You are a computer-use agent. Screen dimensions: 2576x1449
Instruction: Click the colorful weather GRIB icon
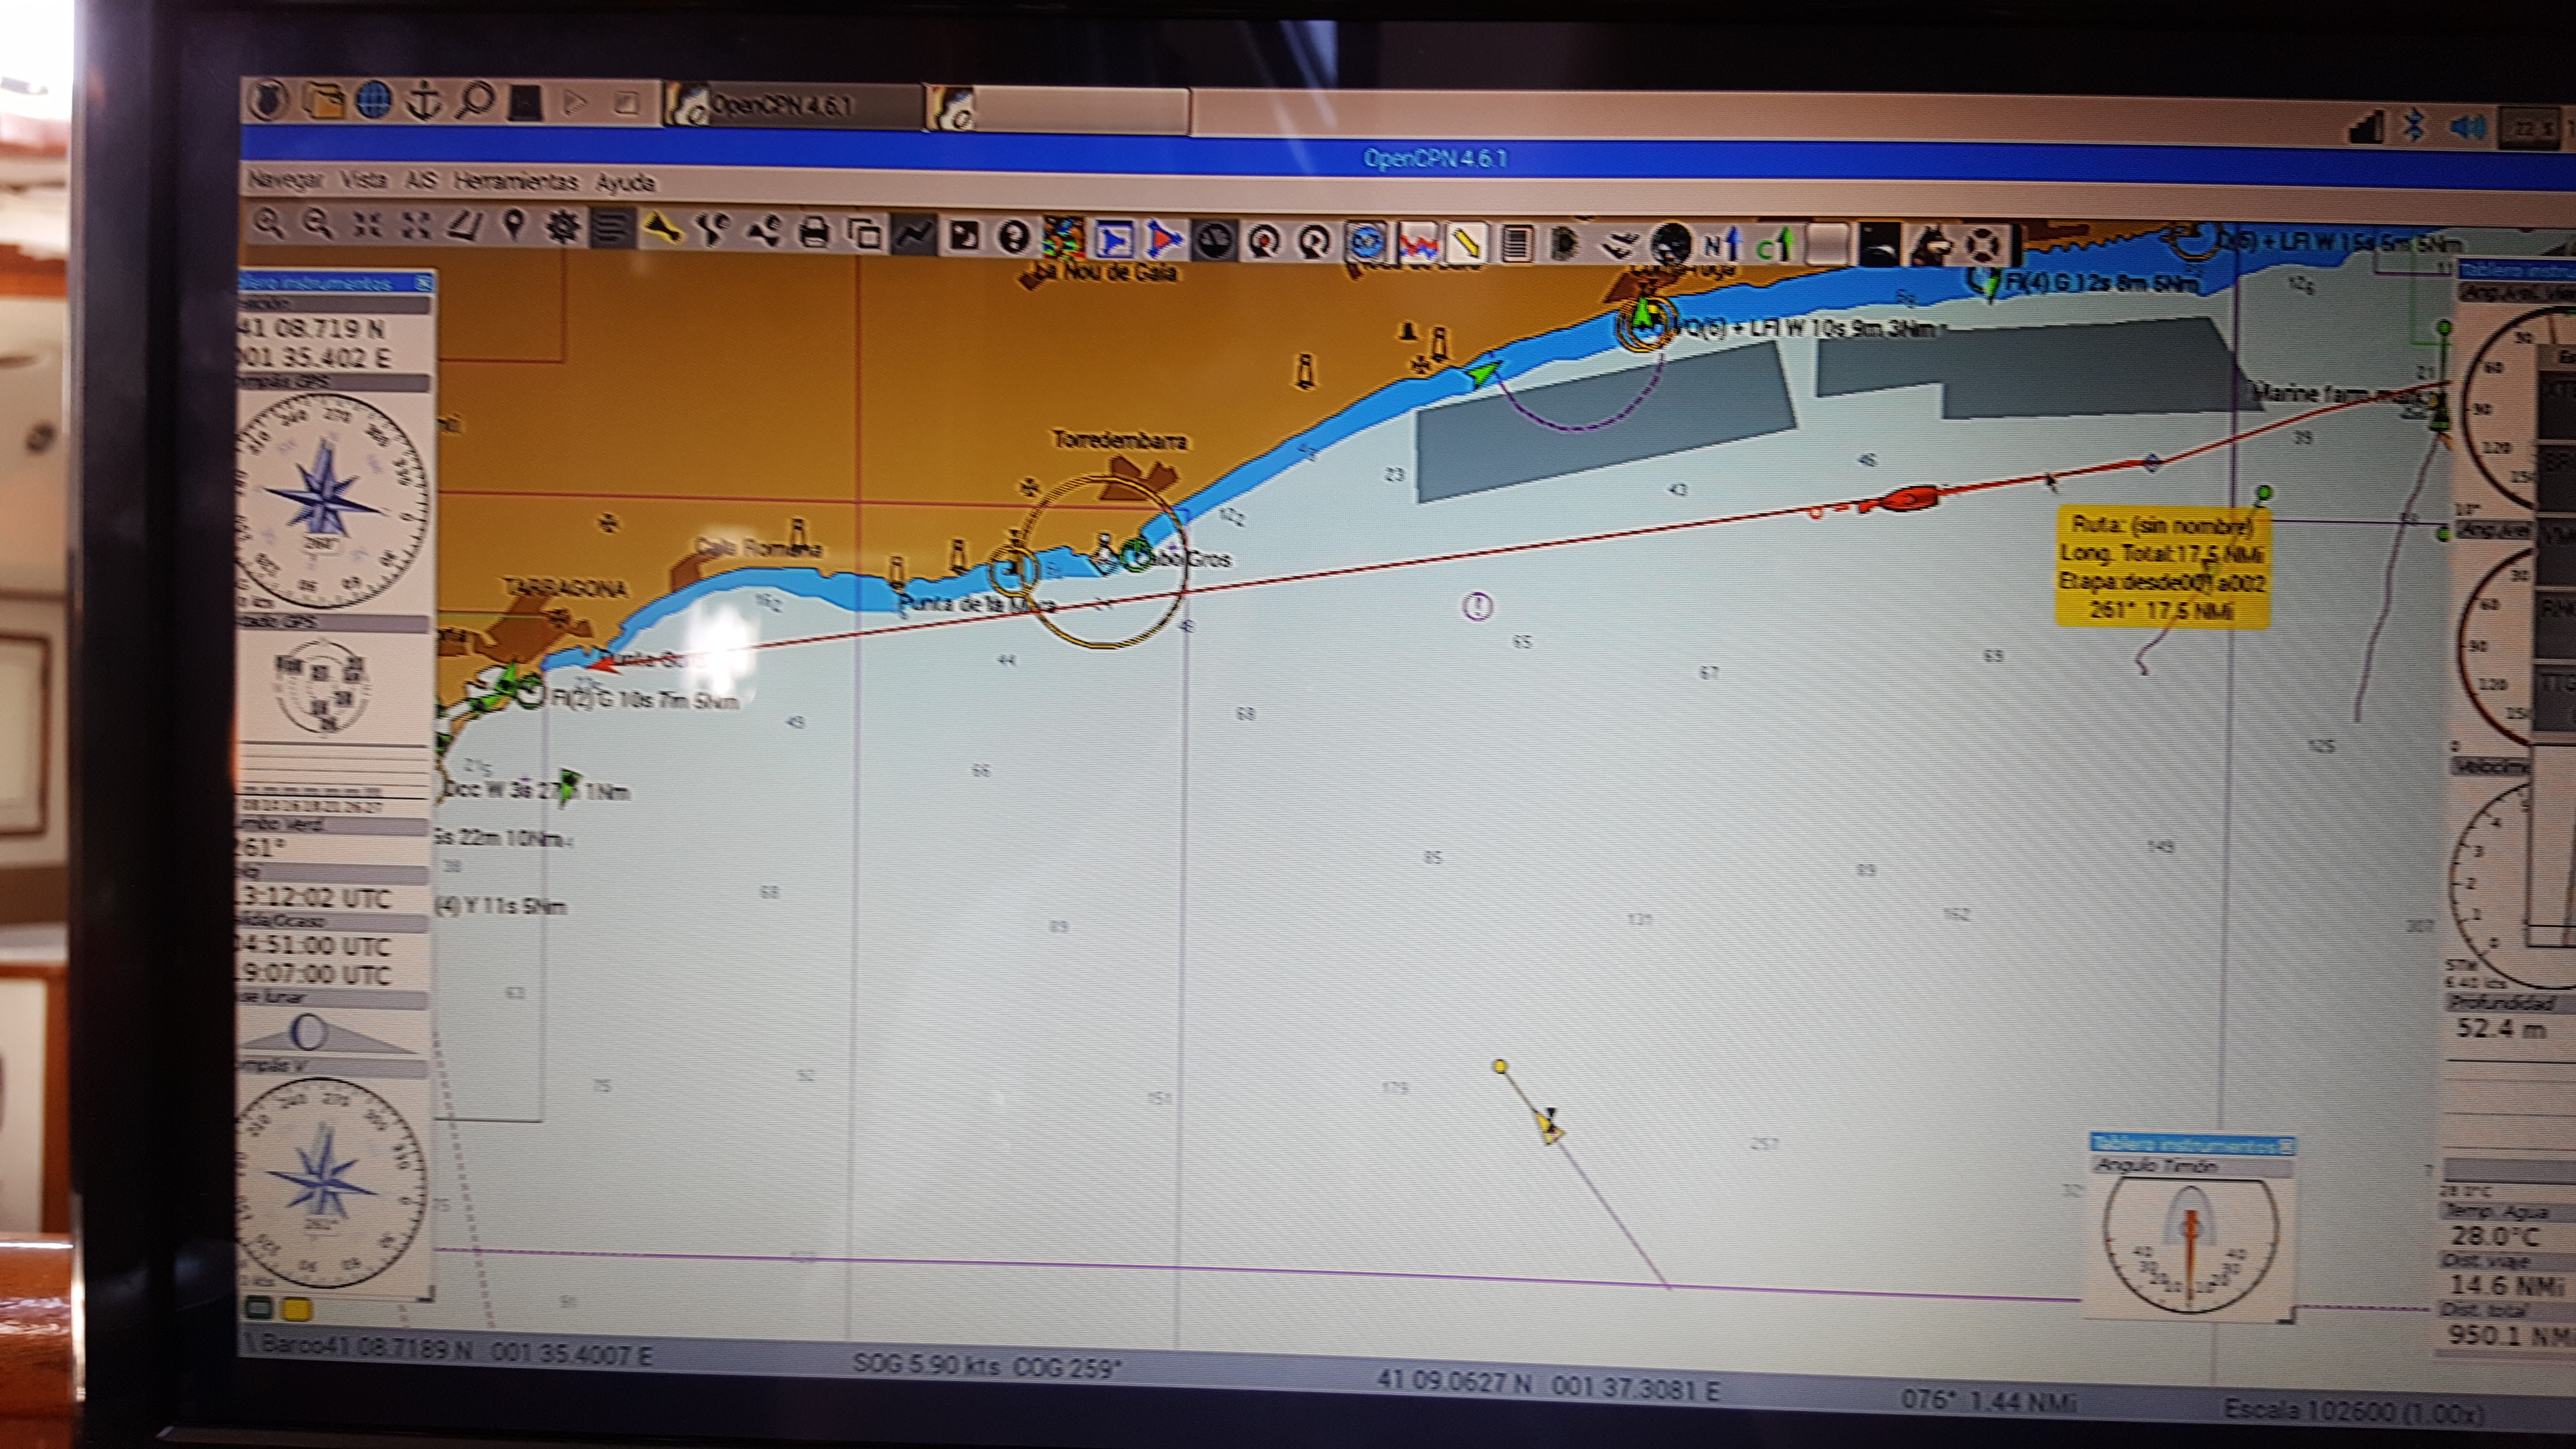(x=1063, y=238)
